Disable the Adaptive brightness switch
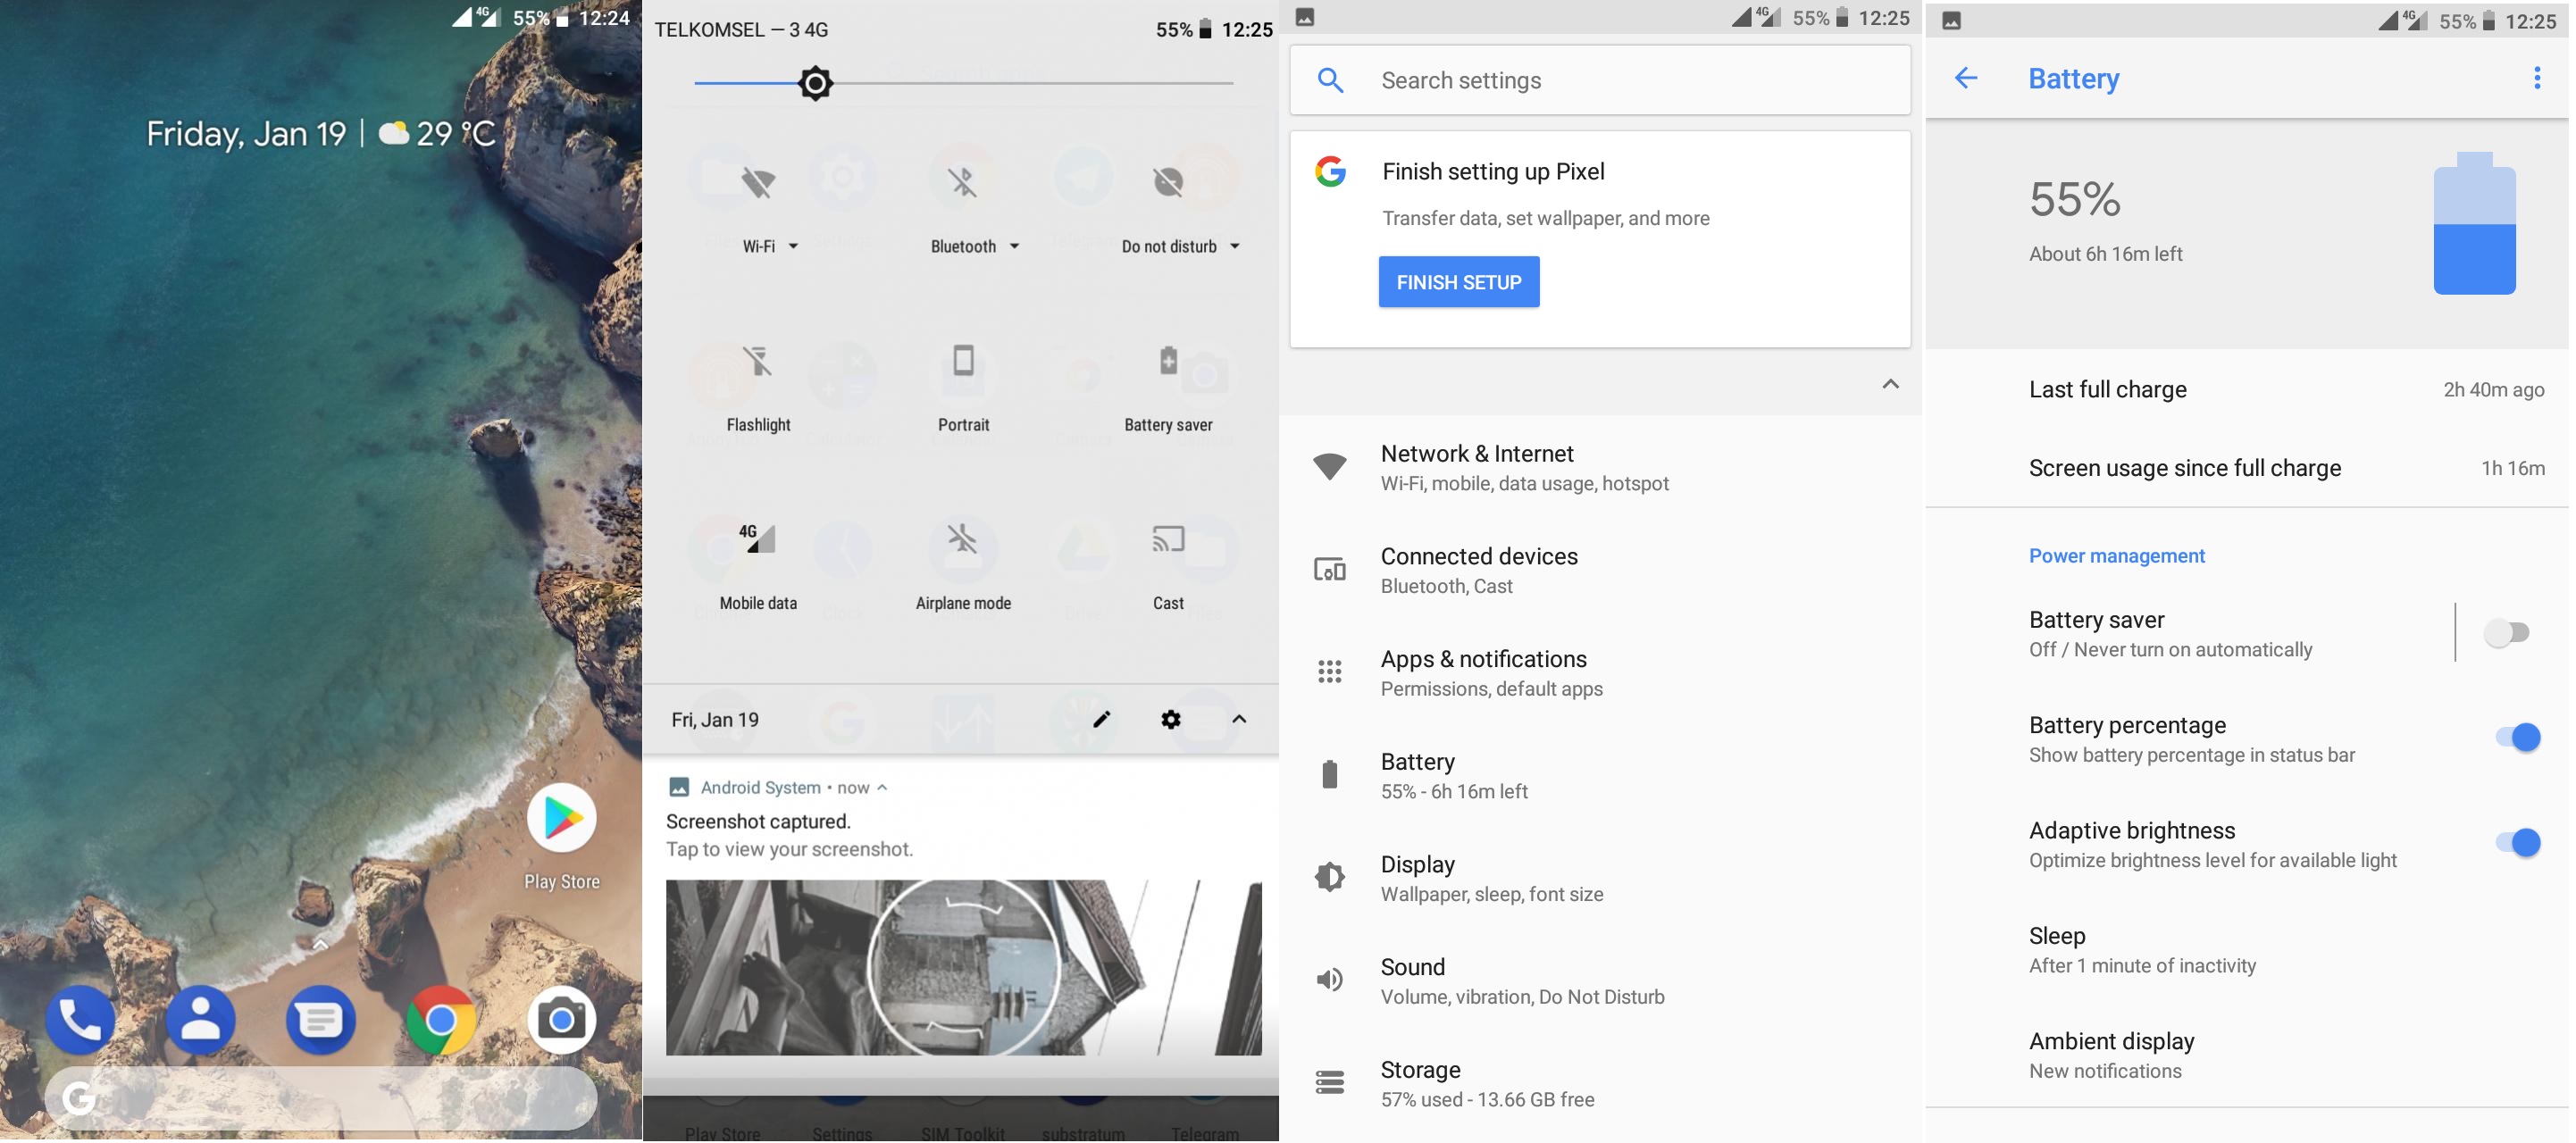Viewport: 2576px width, 1143px height. [x=2517, y=843]
